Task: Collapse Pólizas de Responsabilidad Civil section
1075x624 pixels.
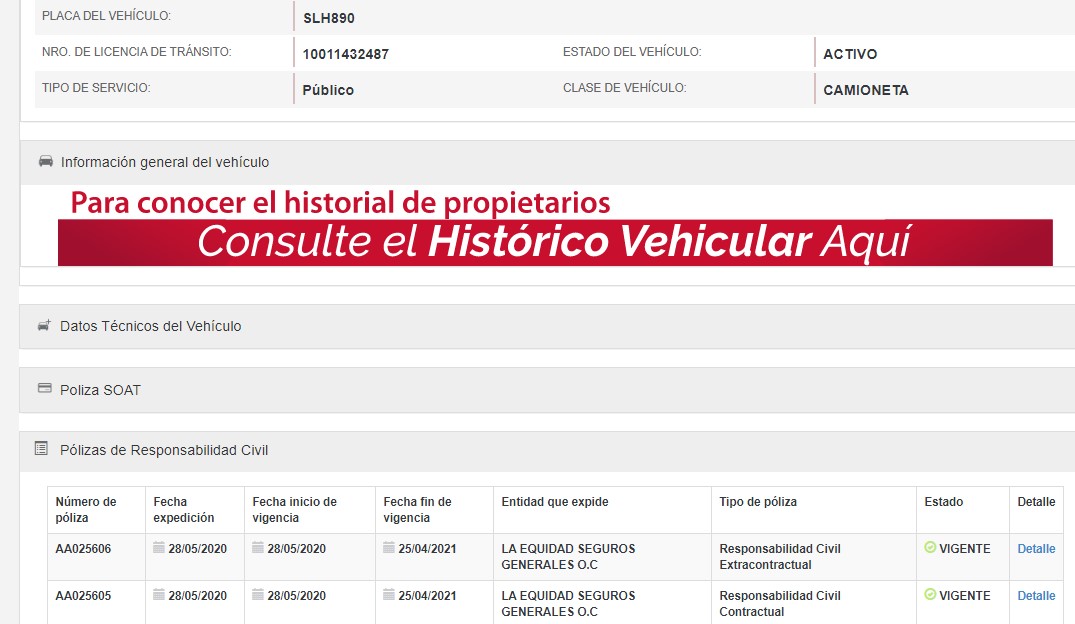Action: [164, 450]
